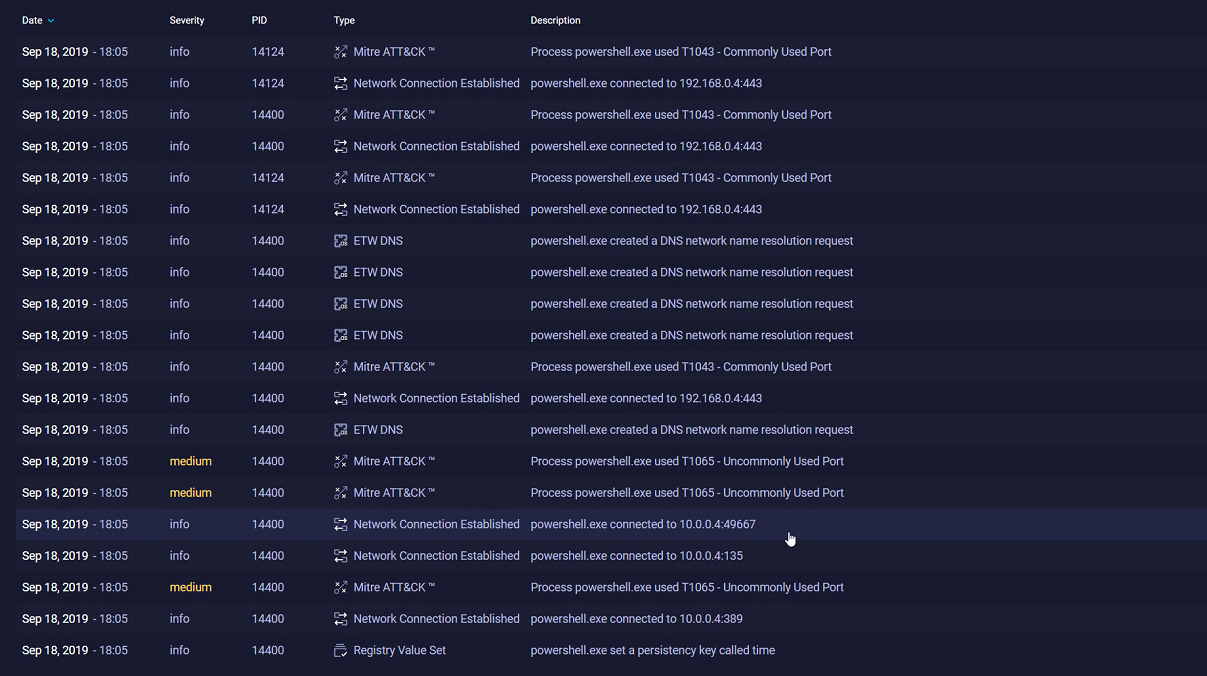The height and width of the screenshot is (676, 1207).
Task: Click info severity in the 10.0.0.4:389 row
Action: [x=179, y=619]
